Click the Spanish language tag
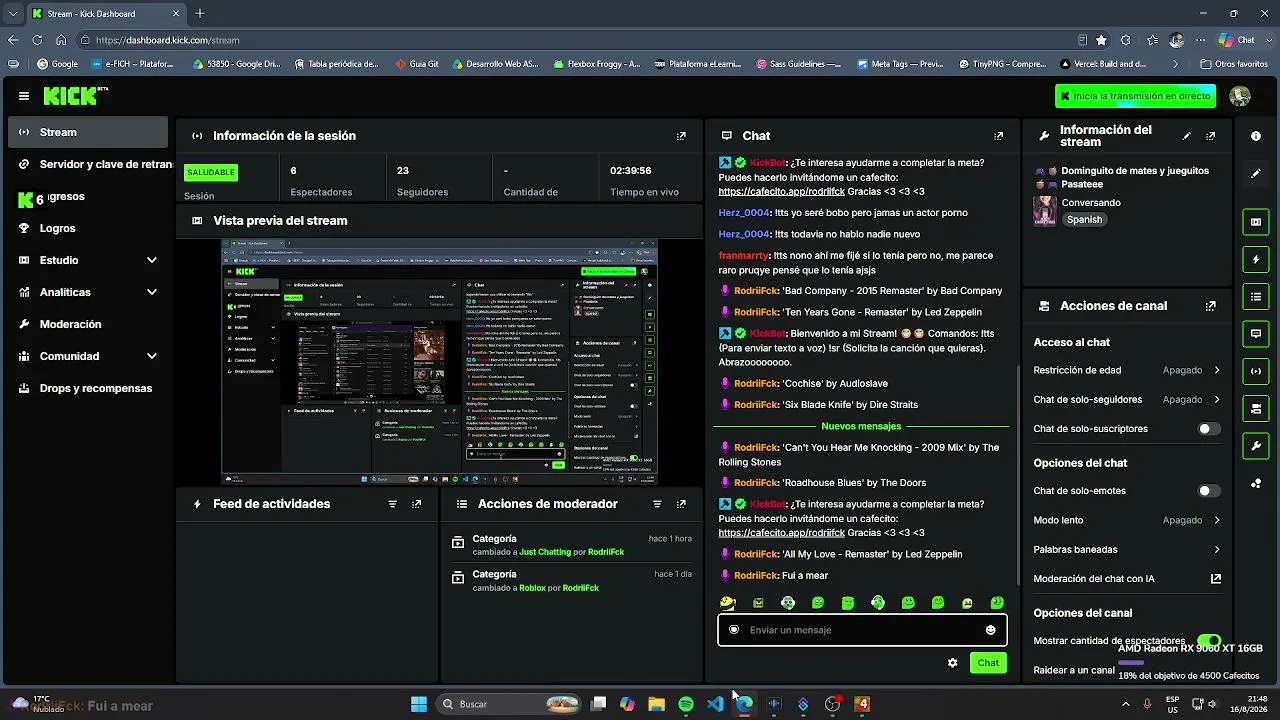 point(1084,219)
